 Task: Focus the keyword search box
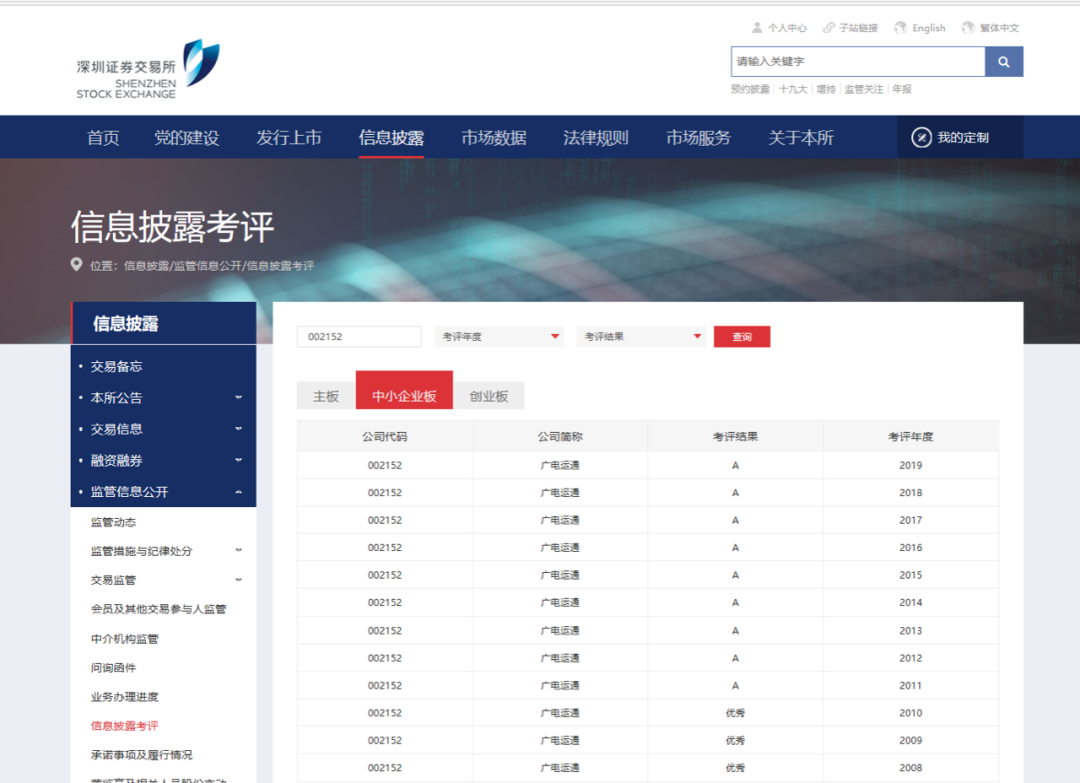tap(857, 62)
